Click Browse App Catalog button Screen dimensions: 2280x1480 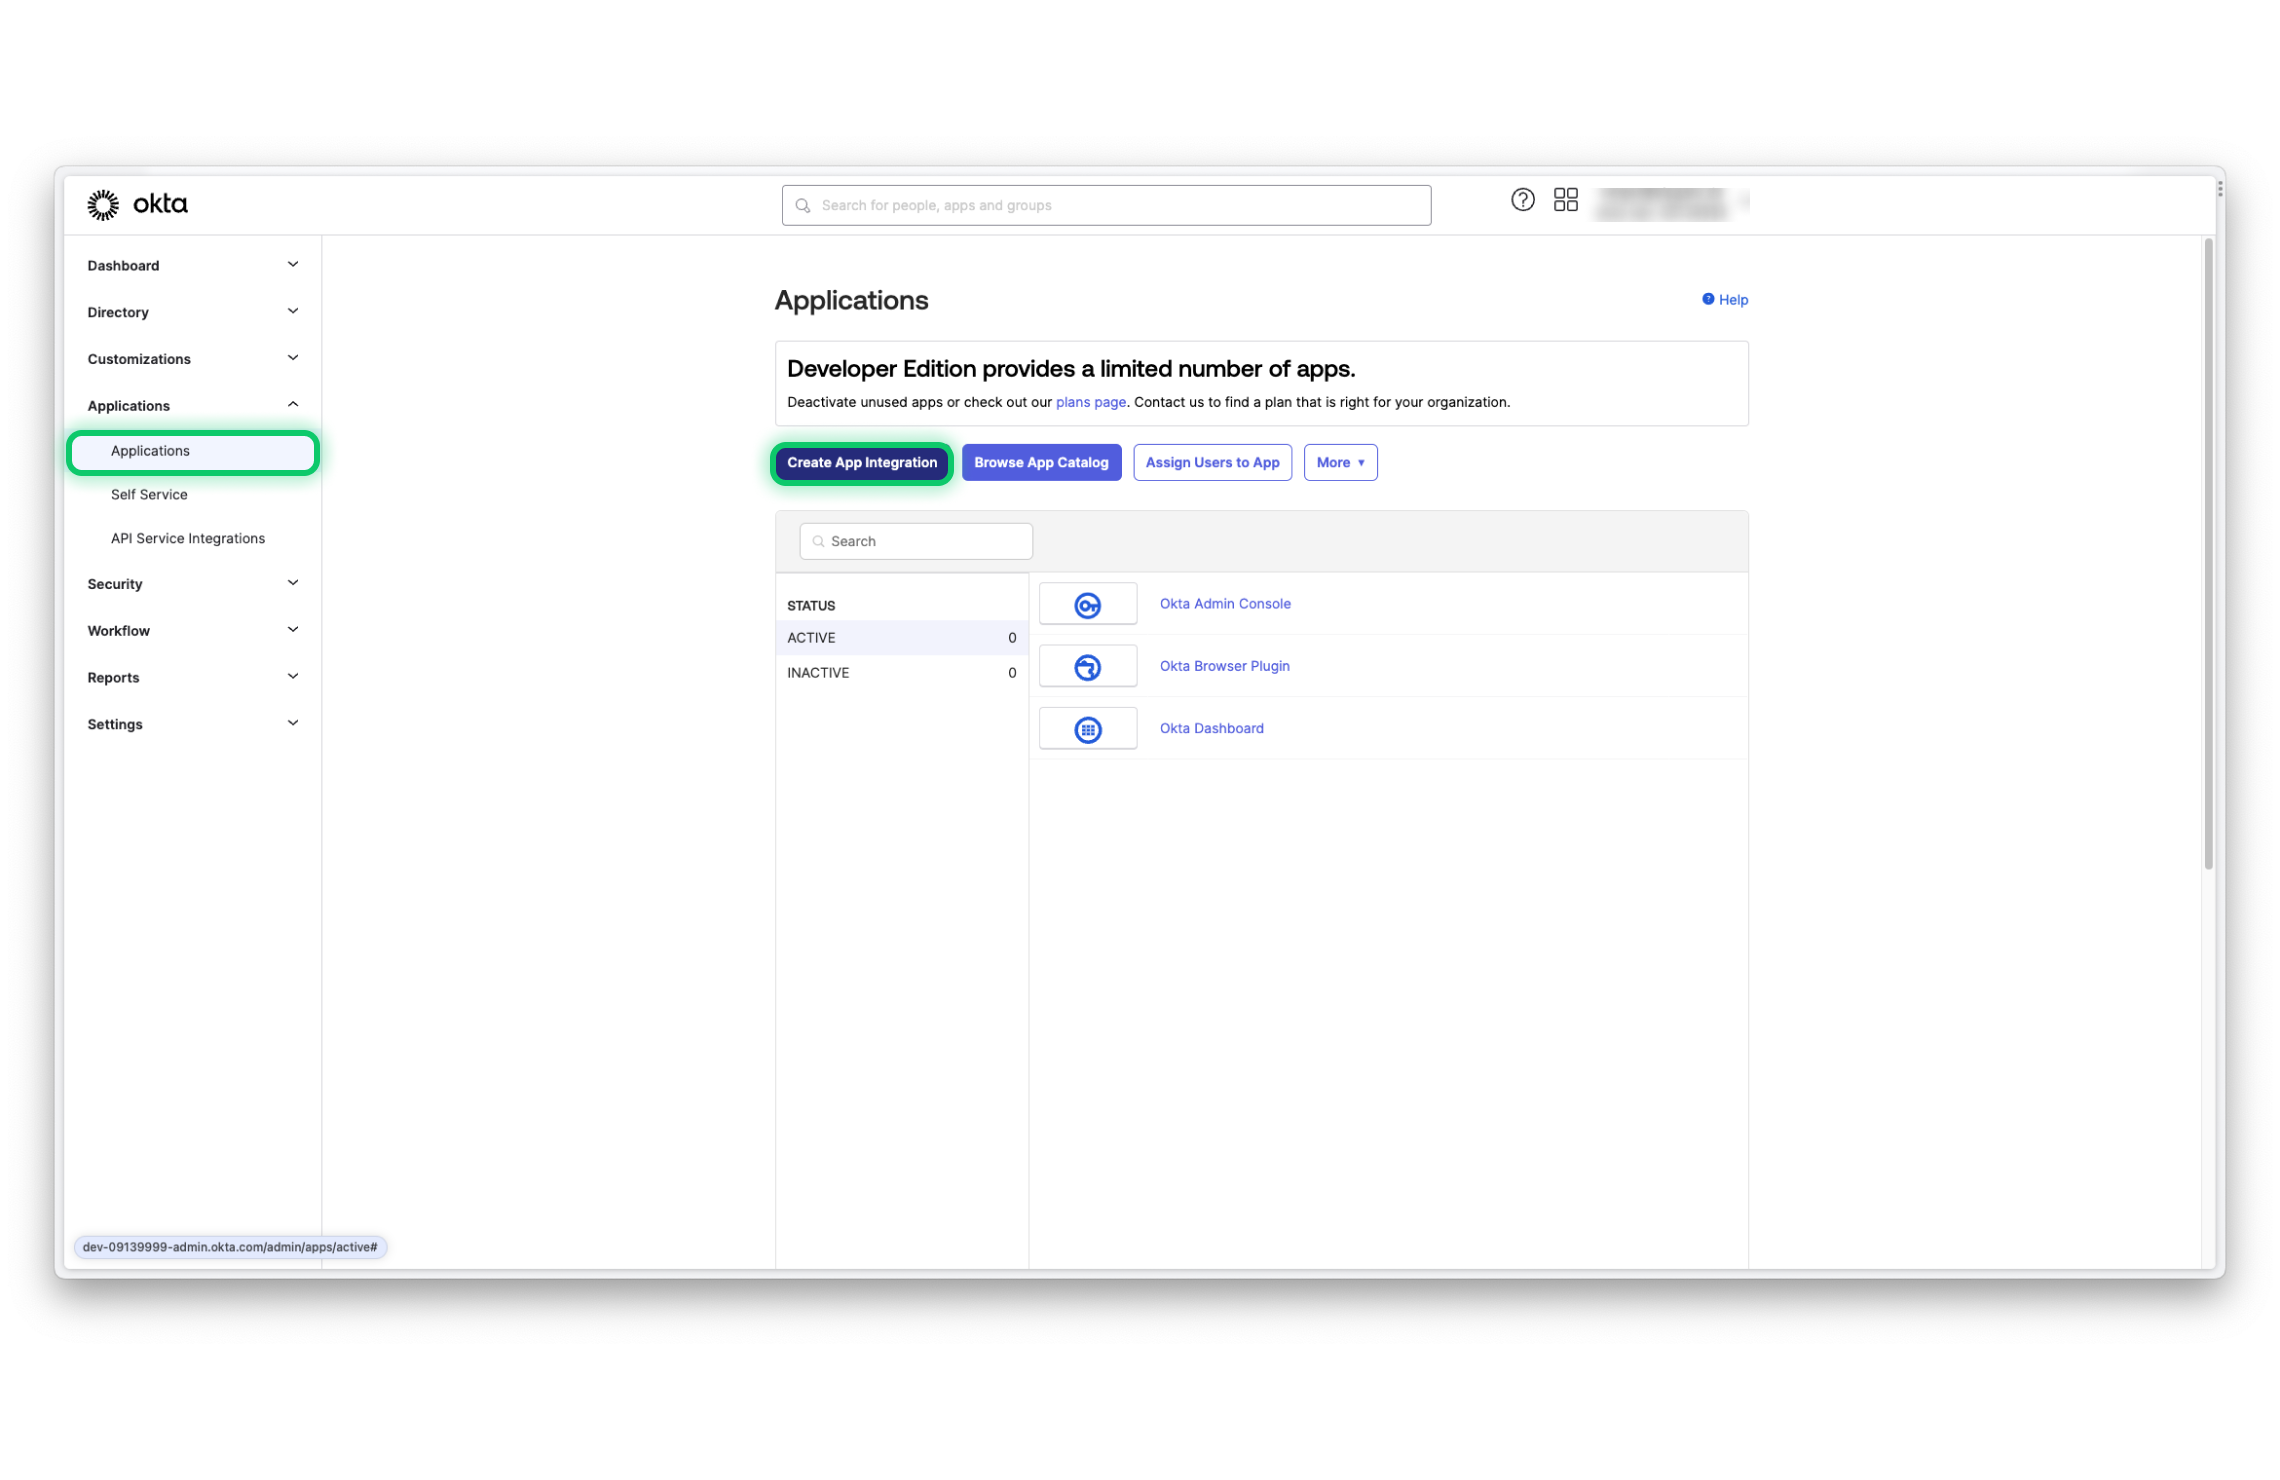click(x=1041, y=463)
